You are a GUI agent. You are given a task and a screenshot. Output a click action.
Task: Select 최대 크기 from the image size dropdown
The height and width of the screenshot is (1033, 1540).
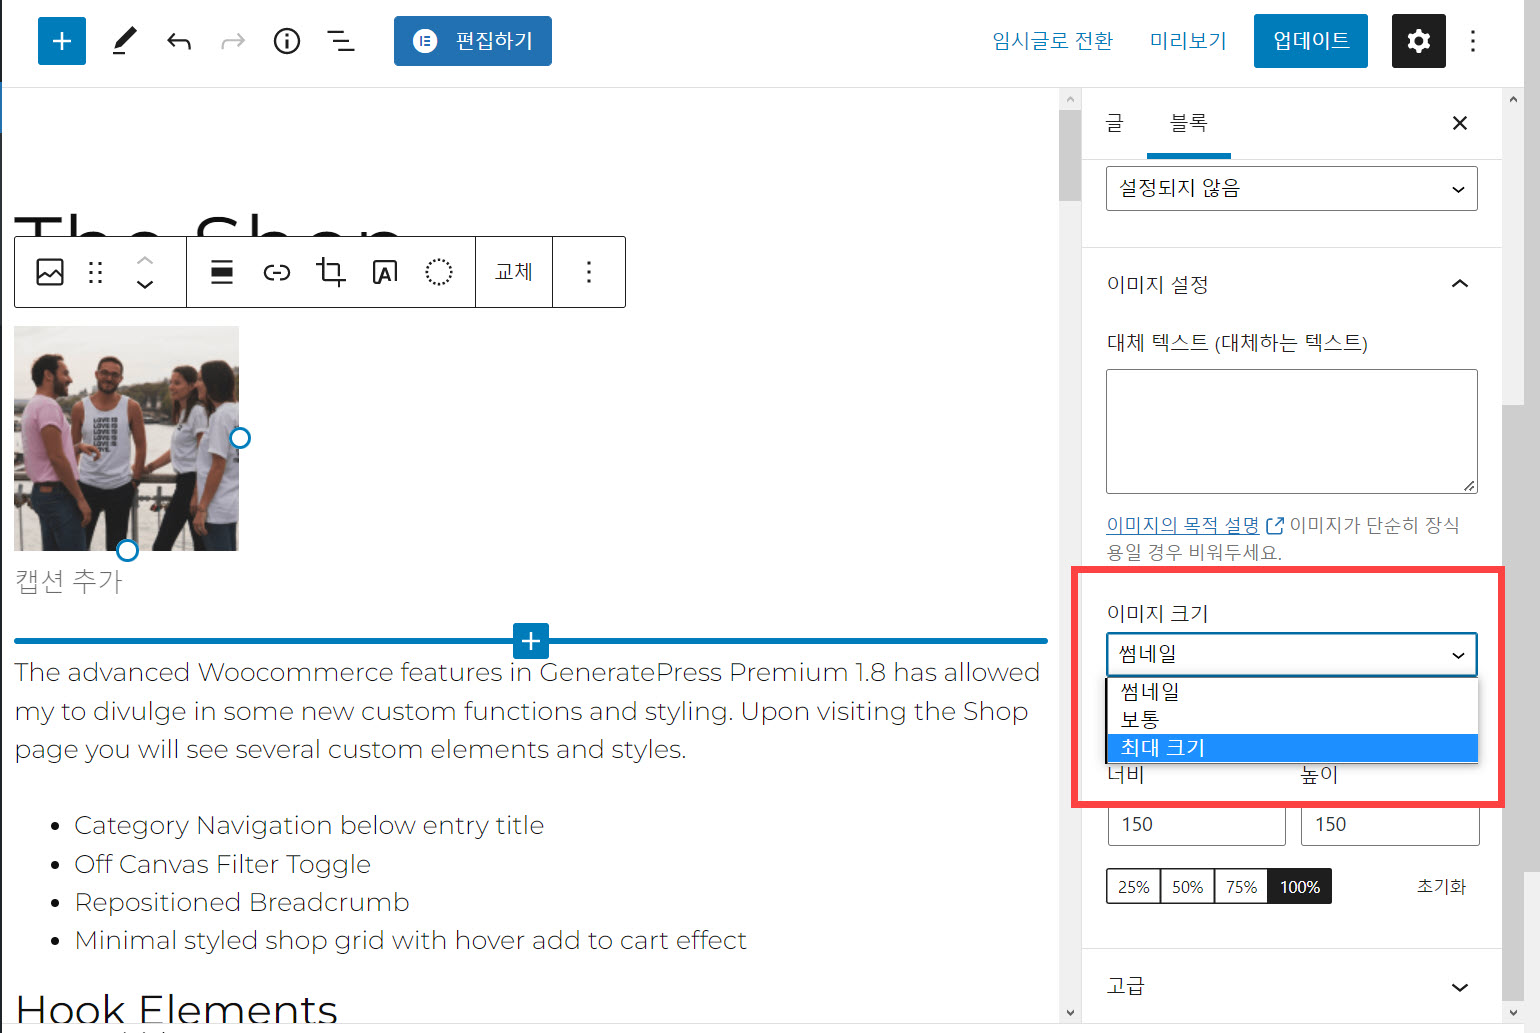(x=1291, y=748)
